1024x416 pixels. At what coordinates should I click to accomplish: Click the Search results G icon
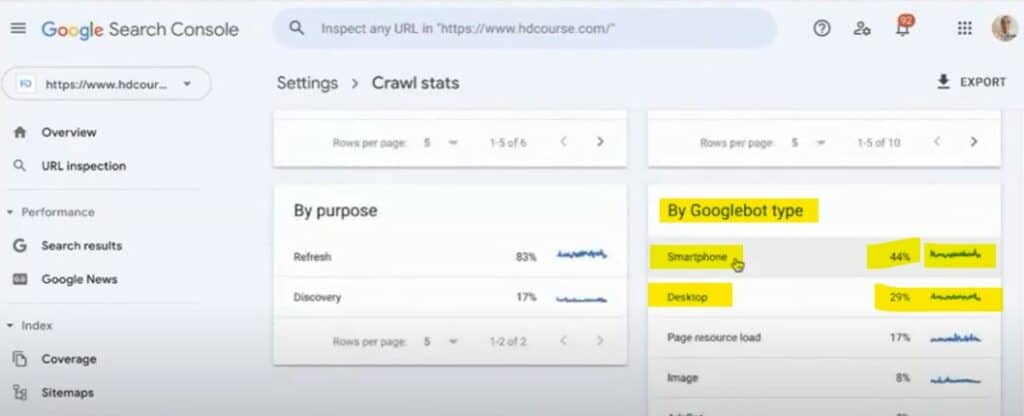click(x=20, y=246)
